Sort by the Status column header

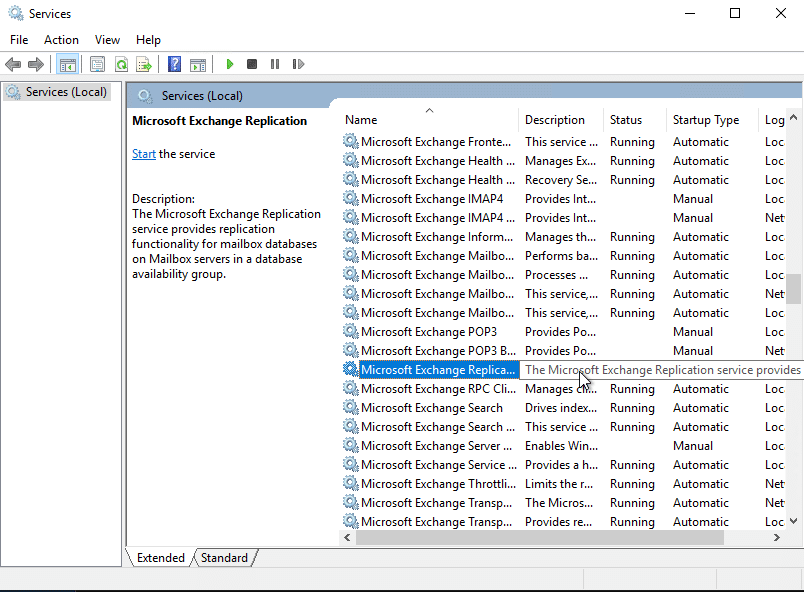pos(635,120)
